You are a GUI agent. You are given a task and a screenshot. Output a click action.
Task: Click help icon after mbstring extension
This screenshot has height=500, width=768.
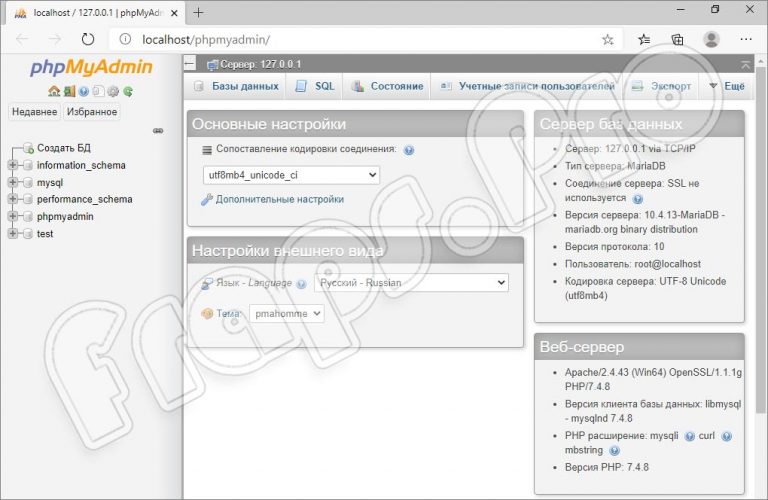tap(614, 451)
